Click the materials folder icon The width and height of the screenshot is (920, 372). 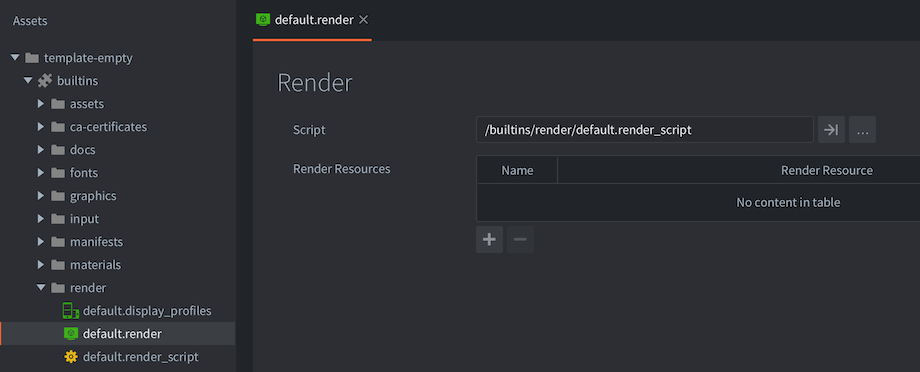pos(58,265)
